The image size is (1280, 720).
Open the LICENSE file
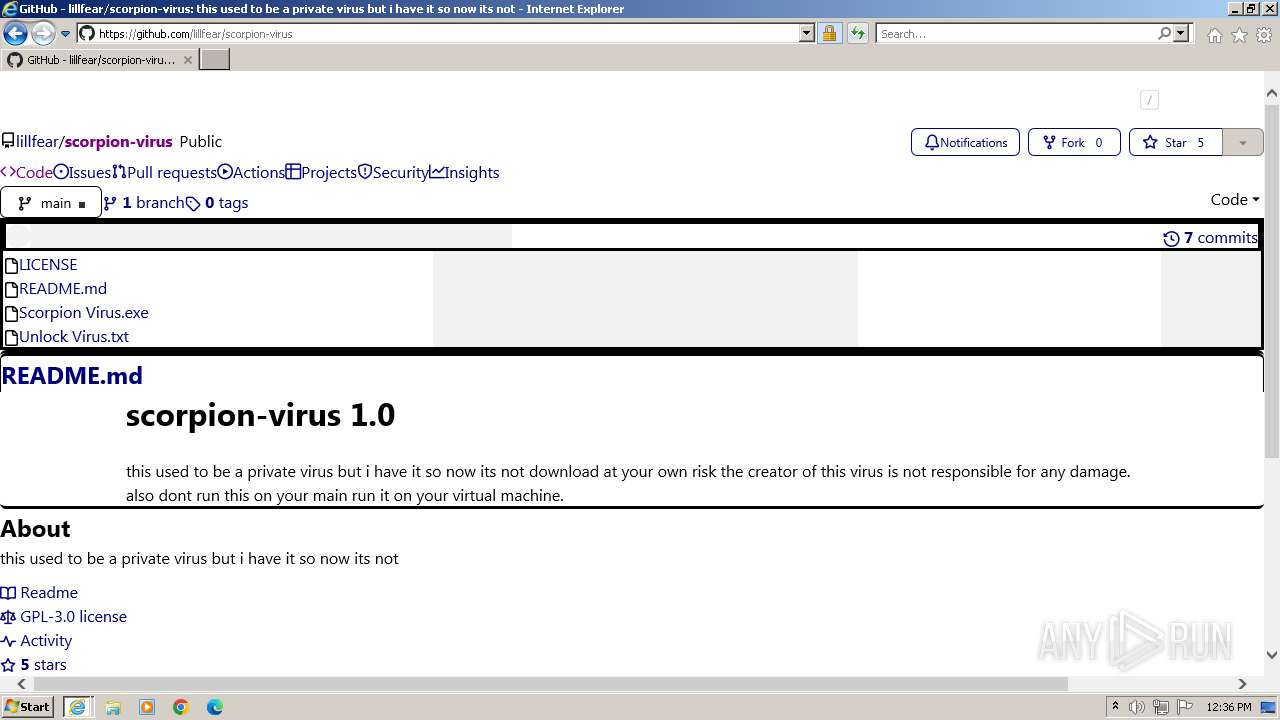(48, 264)
